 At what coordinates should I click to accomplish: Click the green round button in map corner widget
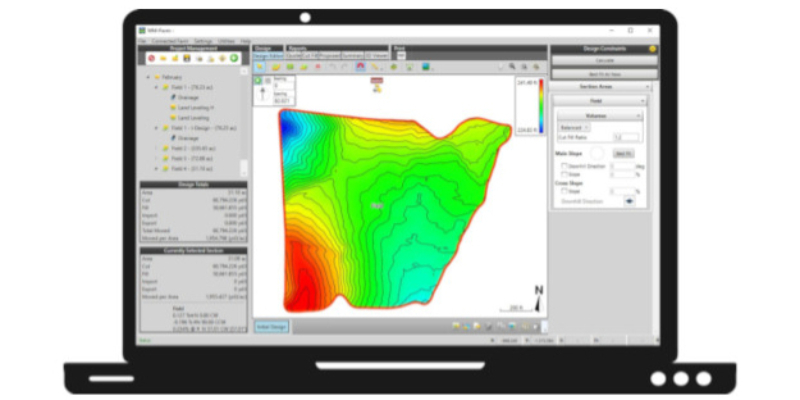[x=258, y=81]
